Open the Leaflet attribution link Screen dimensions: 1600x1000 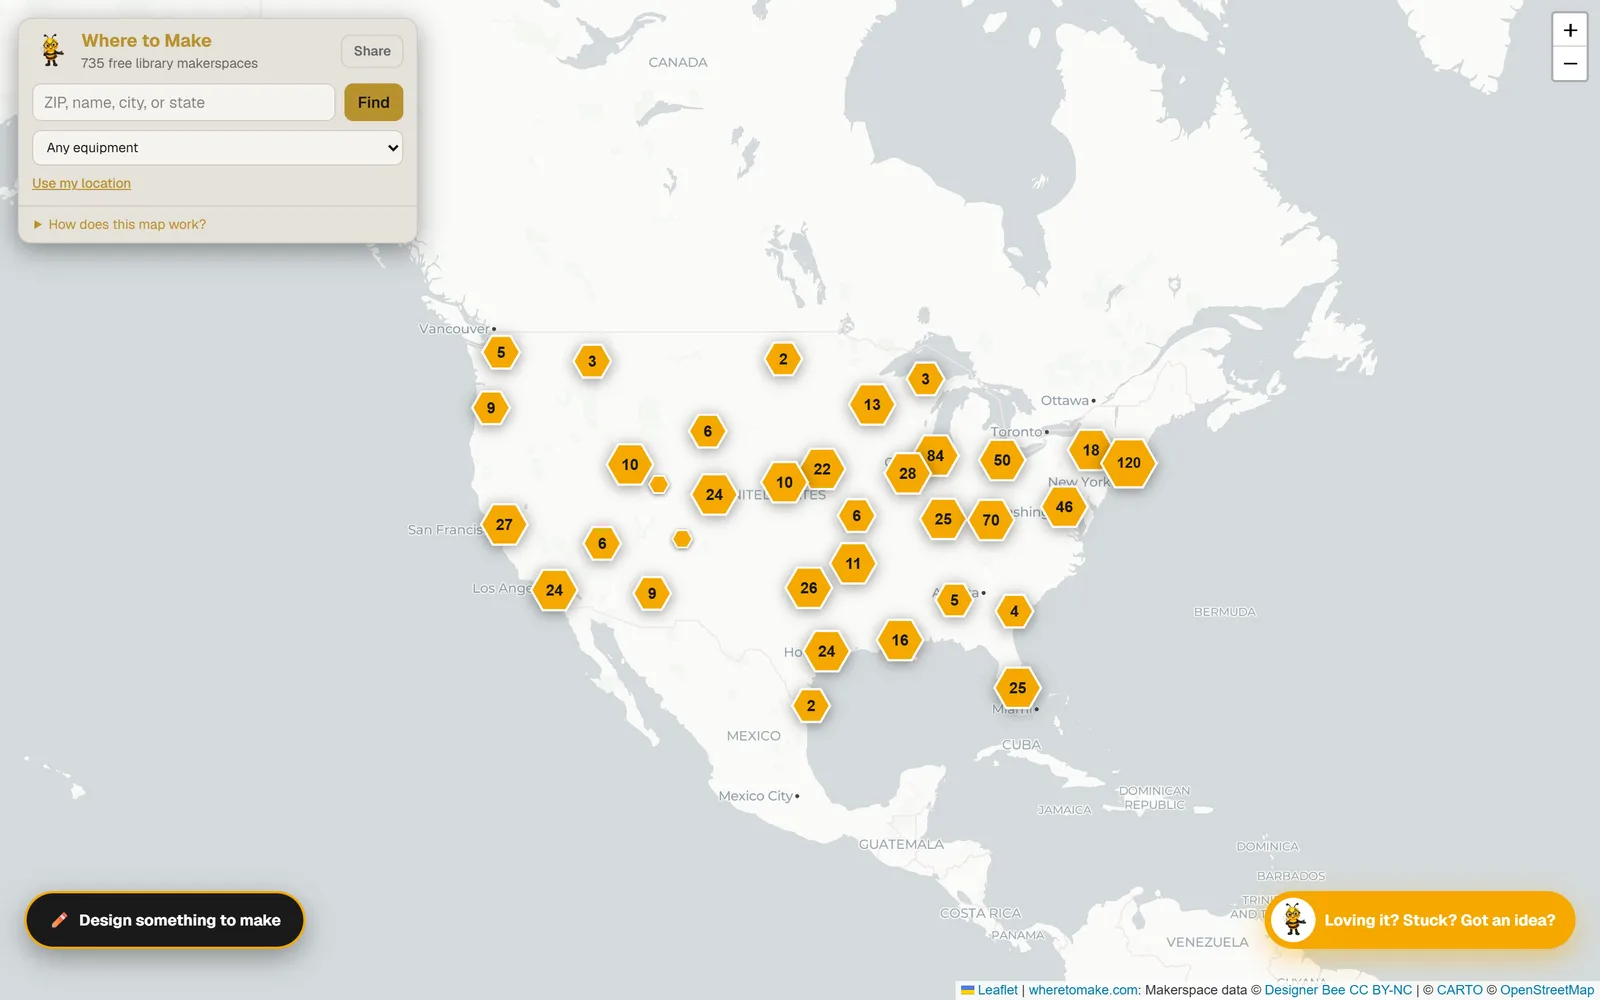pos(990,990)
